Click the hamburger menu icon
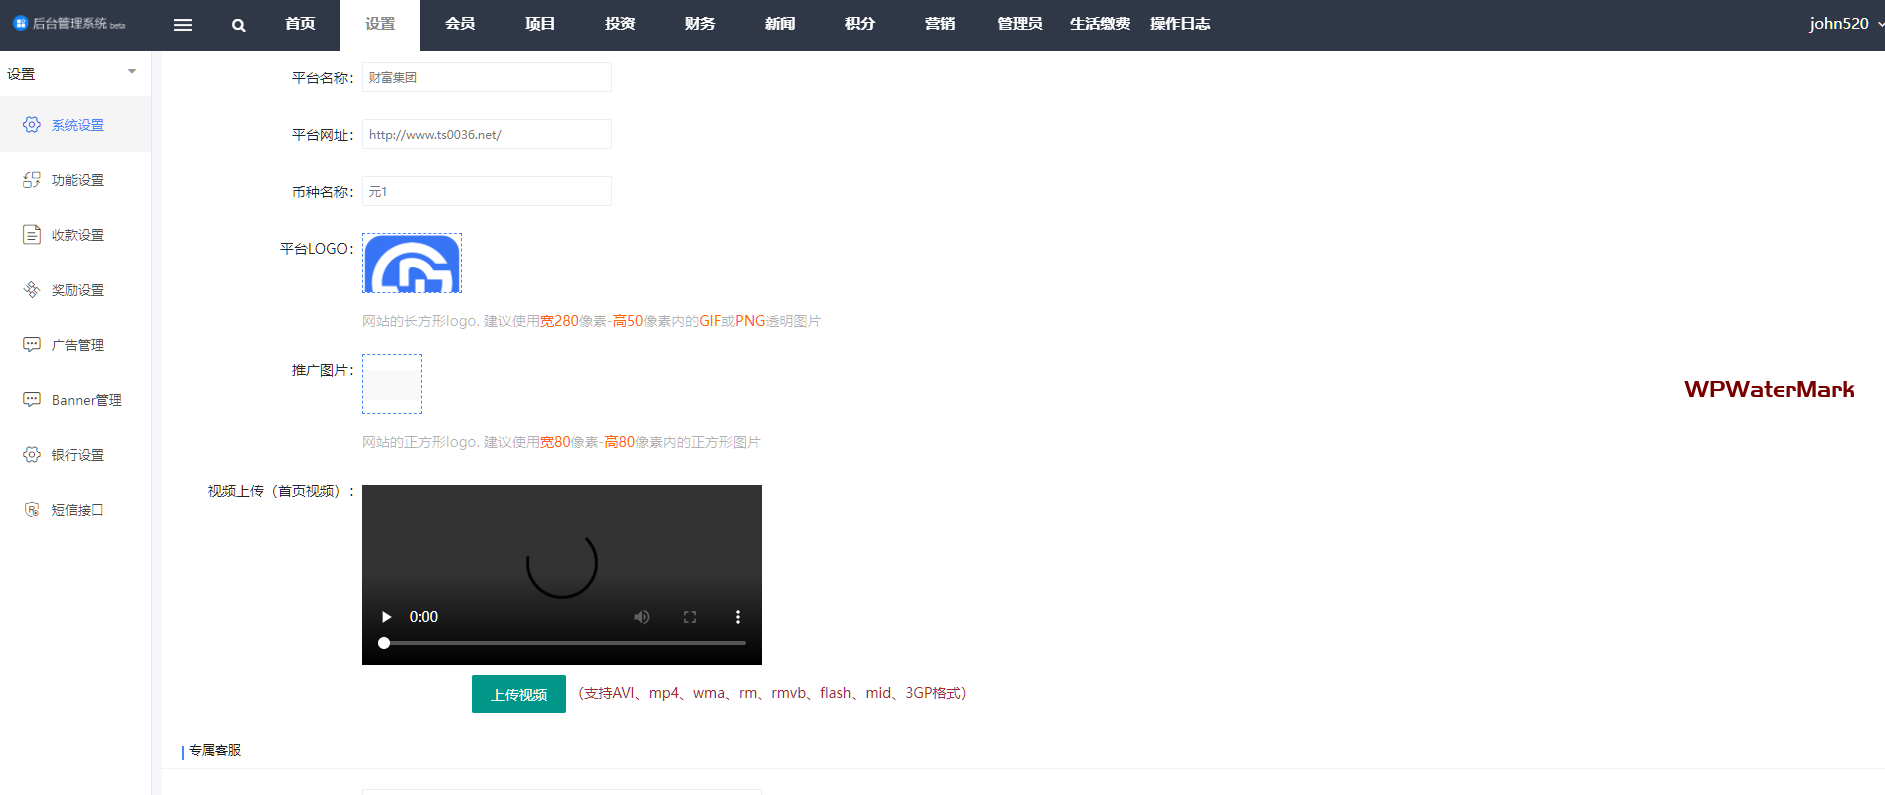This screenshot has height=795, width=1885. [182, 25]
